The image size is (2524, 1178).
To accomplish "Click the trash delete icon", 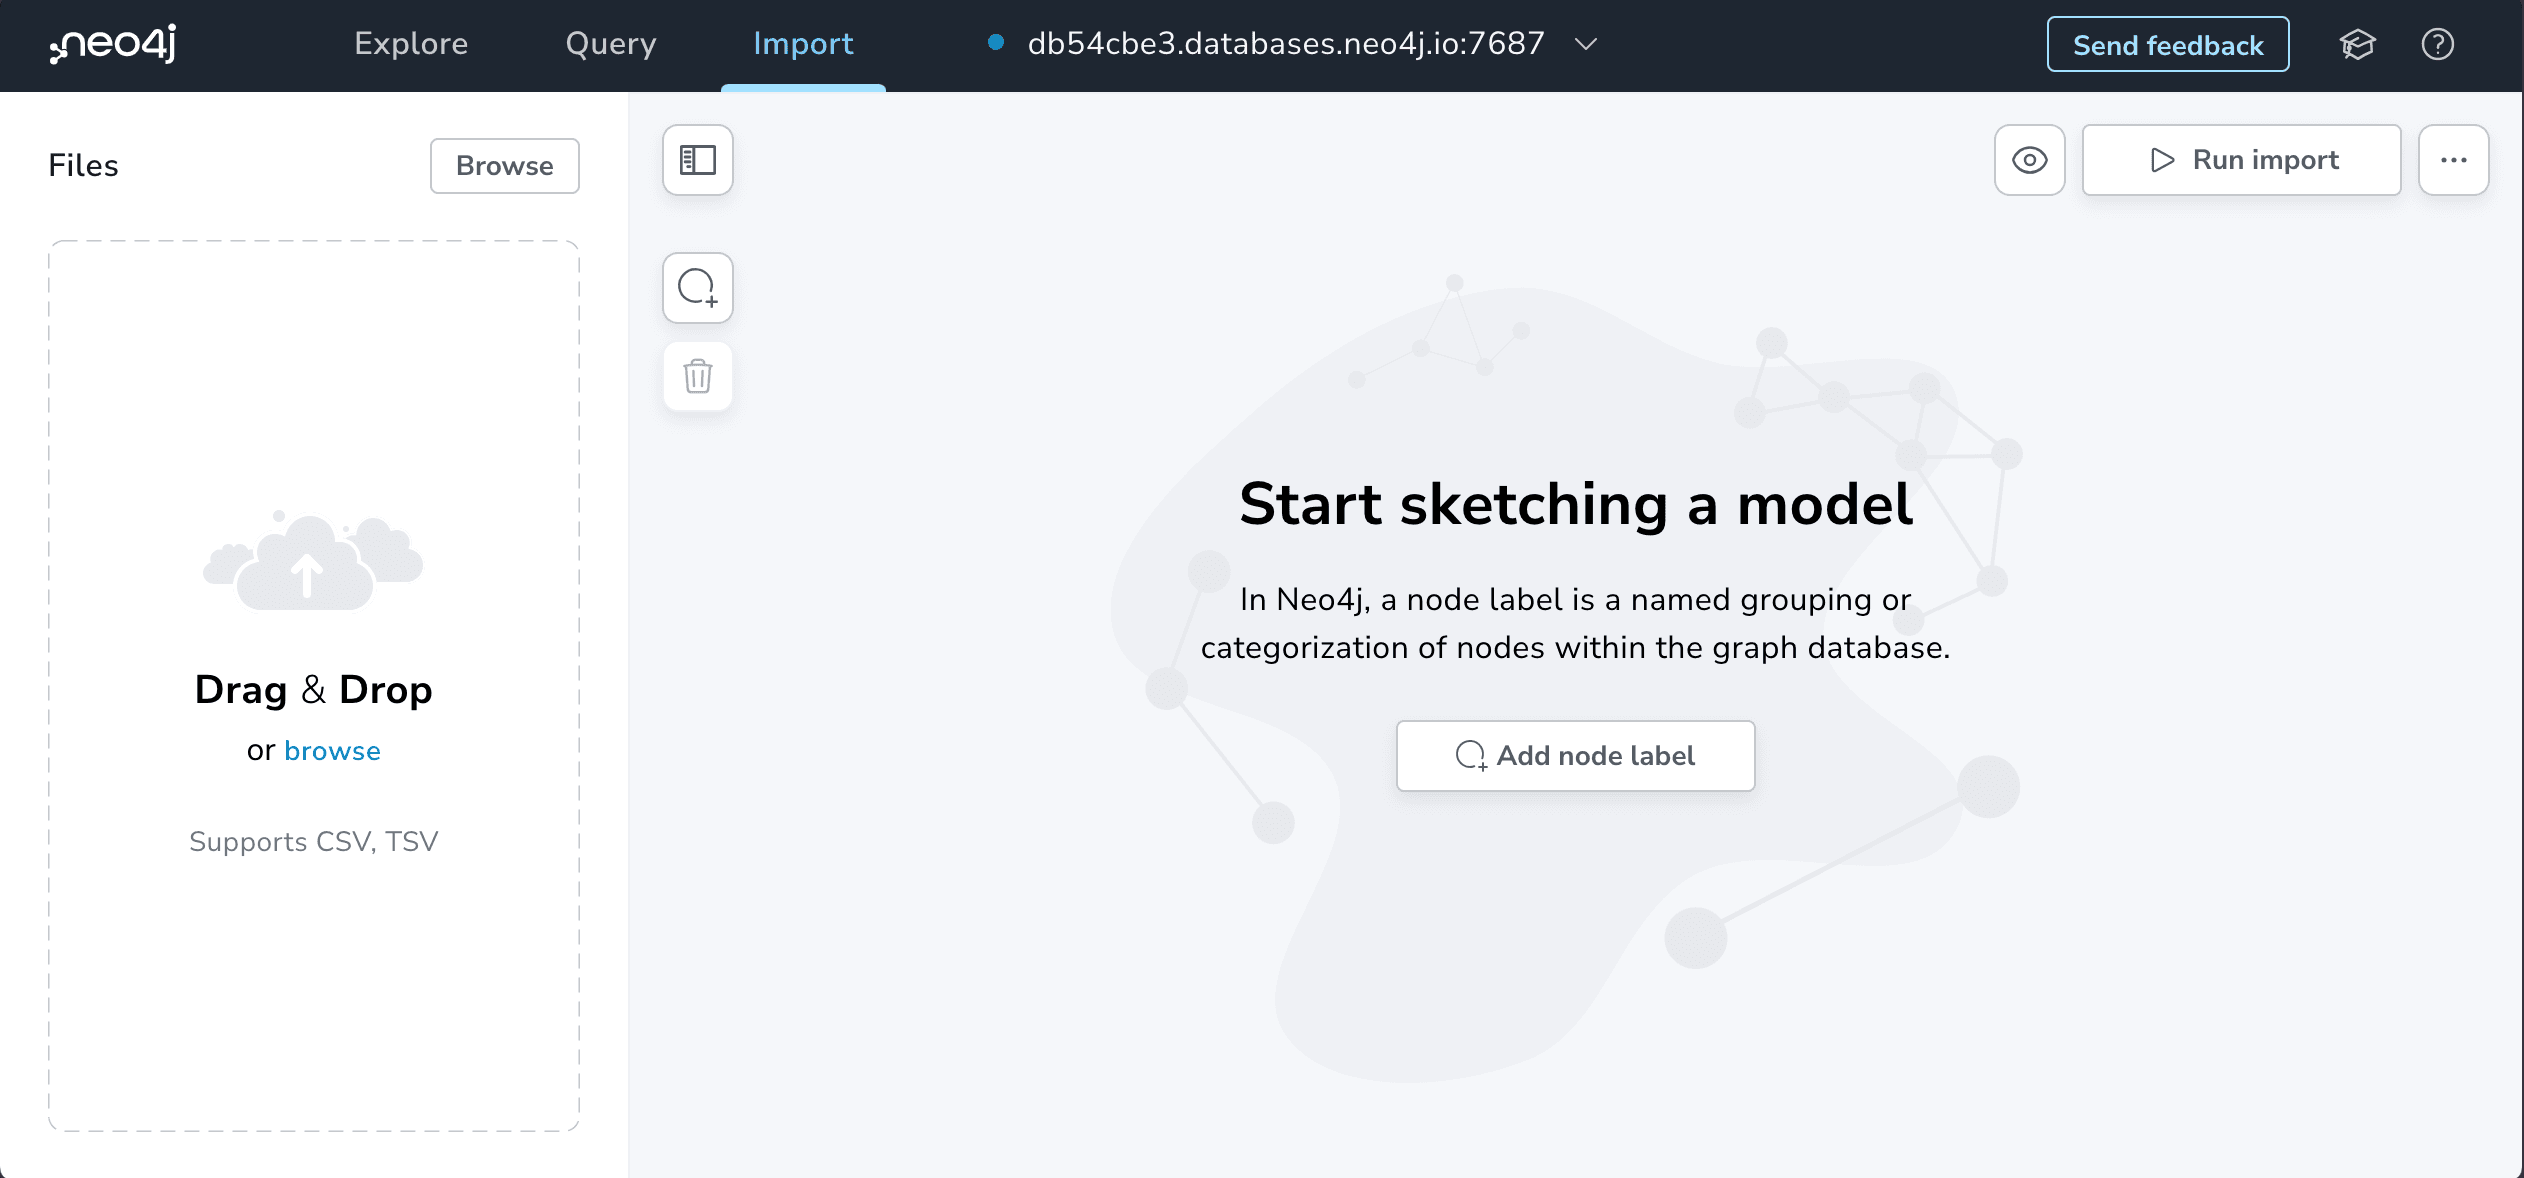I will click(698, 376).
